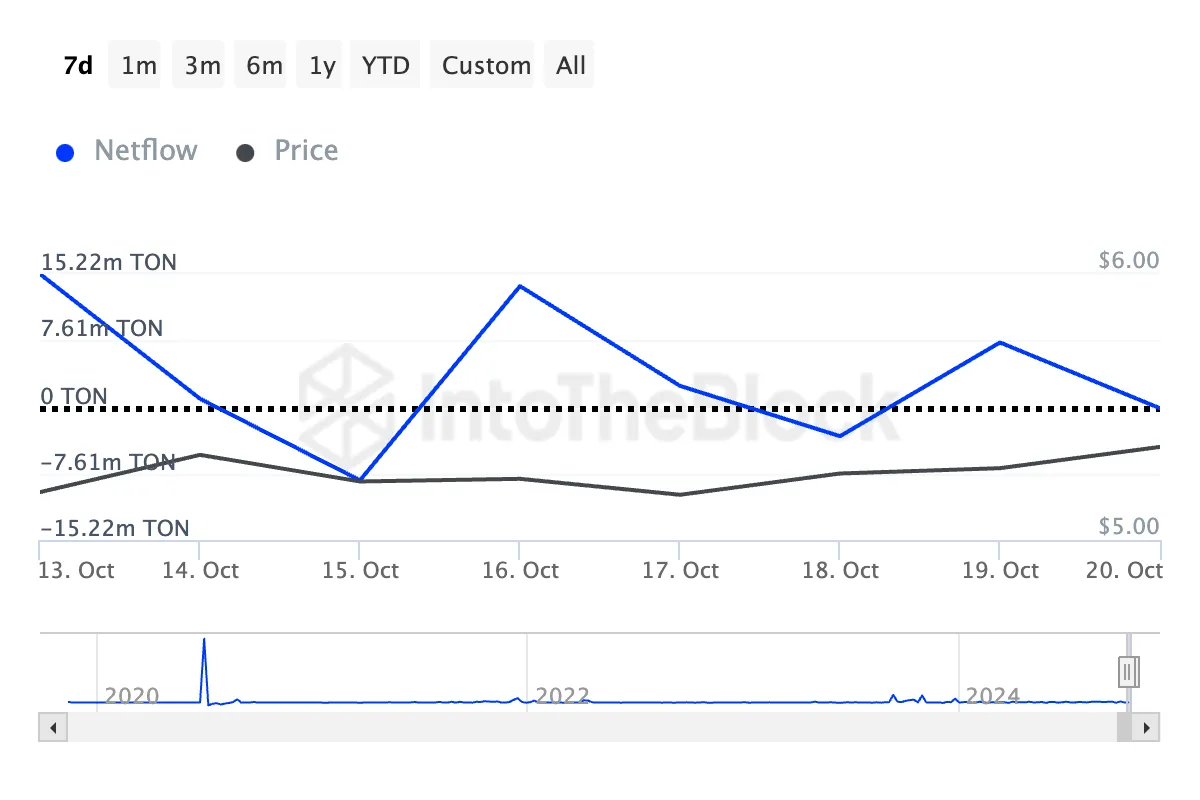Click the Netflow low point on 15. Oct
The height and width of the screenshot is (800, 1200).
point(360,479)
